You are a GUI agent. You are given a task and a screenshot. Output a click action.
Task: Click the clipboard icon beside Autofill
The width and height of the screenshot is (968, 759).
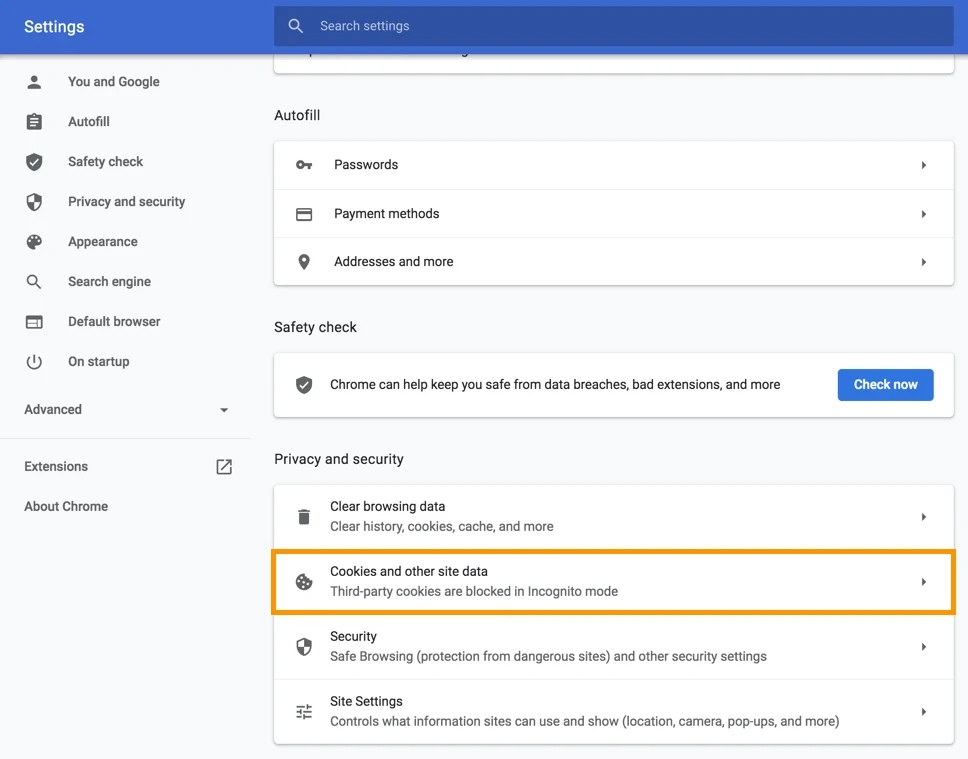[34, 122]
